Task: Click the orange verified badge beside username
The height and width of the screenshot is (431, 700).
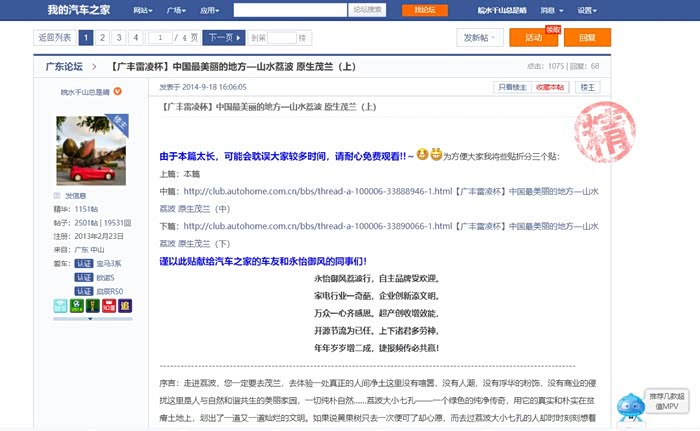Action: (x=118, y=92)
